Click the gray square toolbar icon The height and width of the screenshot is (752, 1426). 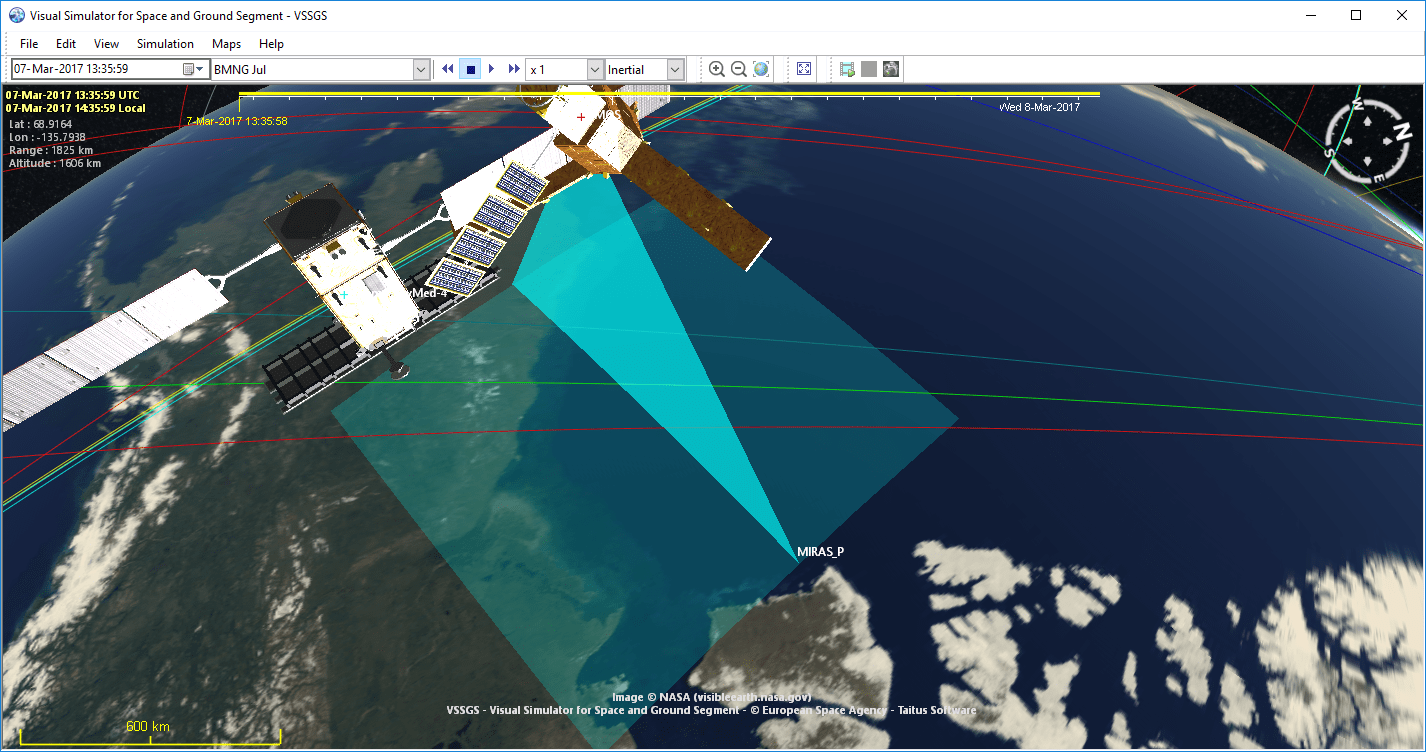(x=869, y=69)
